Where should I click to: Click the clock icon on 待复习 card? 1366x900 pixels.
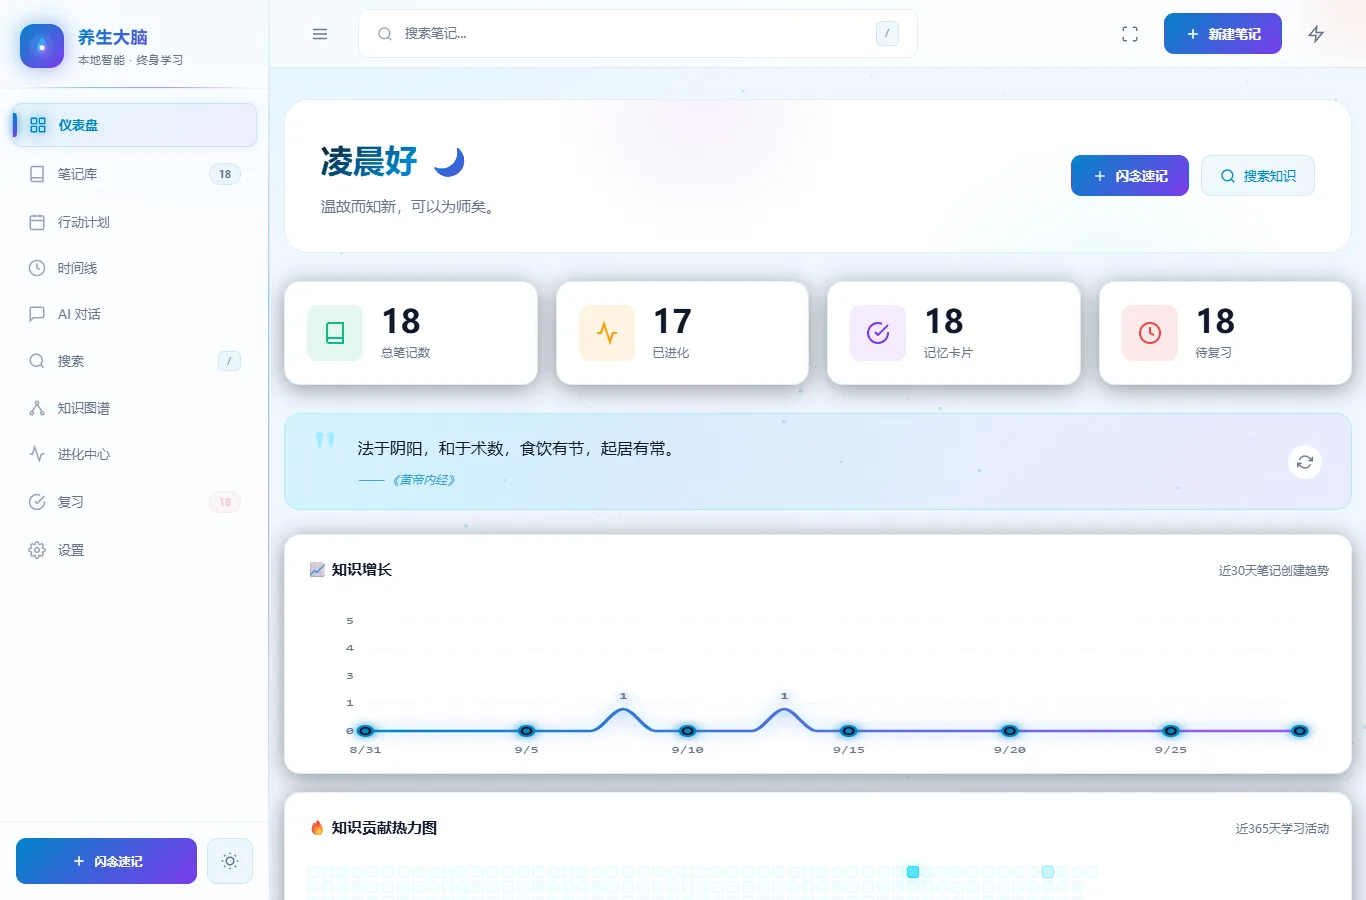pyautogui.click(x=1150, y=333)
